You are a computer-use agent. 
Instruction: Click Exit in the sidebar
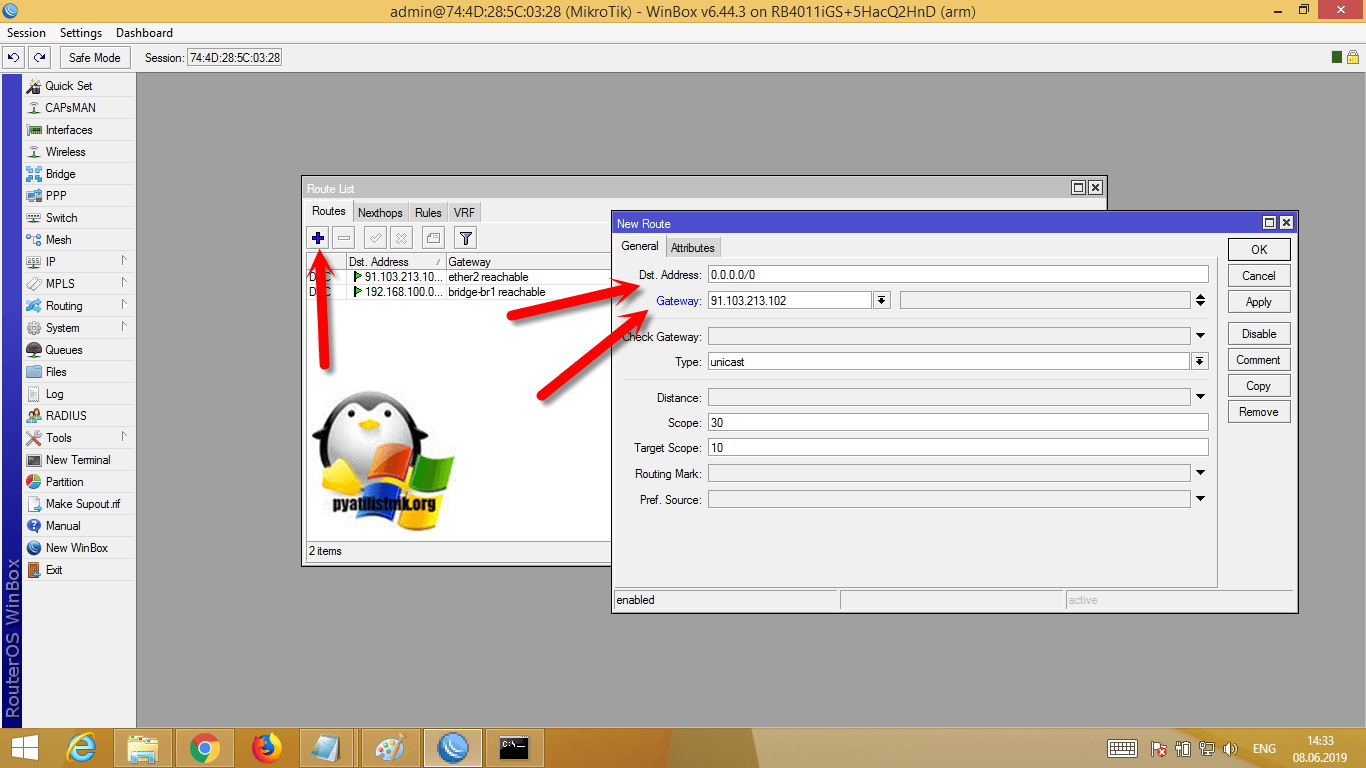pyautogui.click(x=79, y=570)
